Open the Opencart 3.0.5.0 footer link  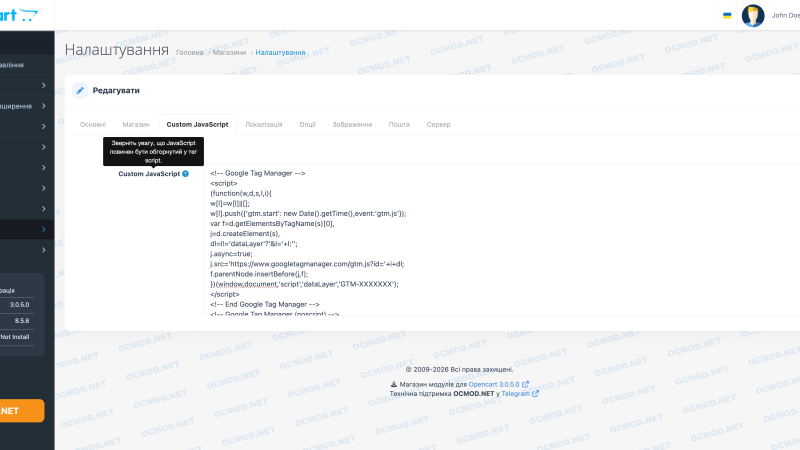494,385
